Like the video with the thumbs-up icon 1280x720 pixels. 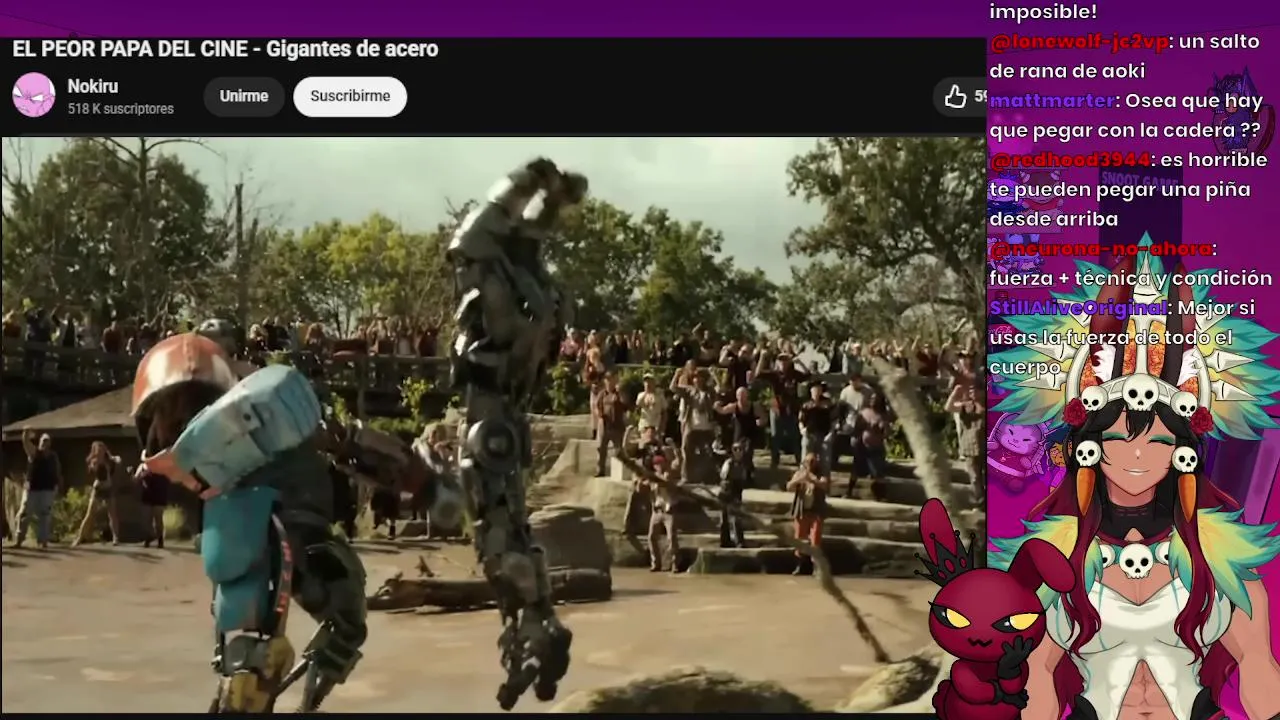coord(956,96)
